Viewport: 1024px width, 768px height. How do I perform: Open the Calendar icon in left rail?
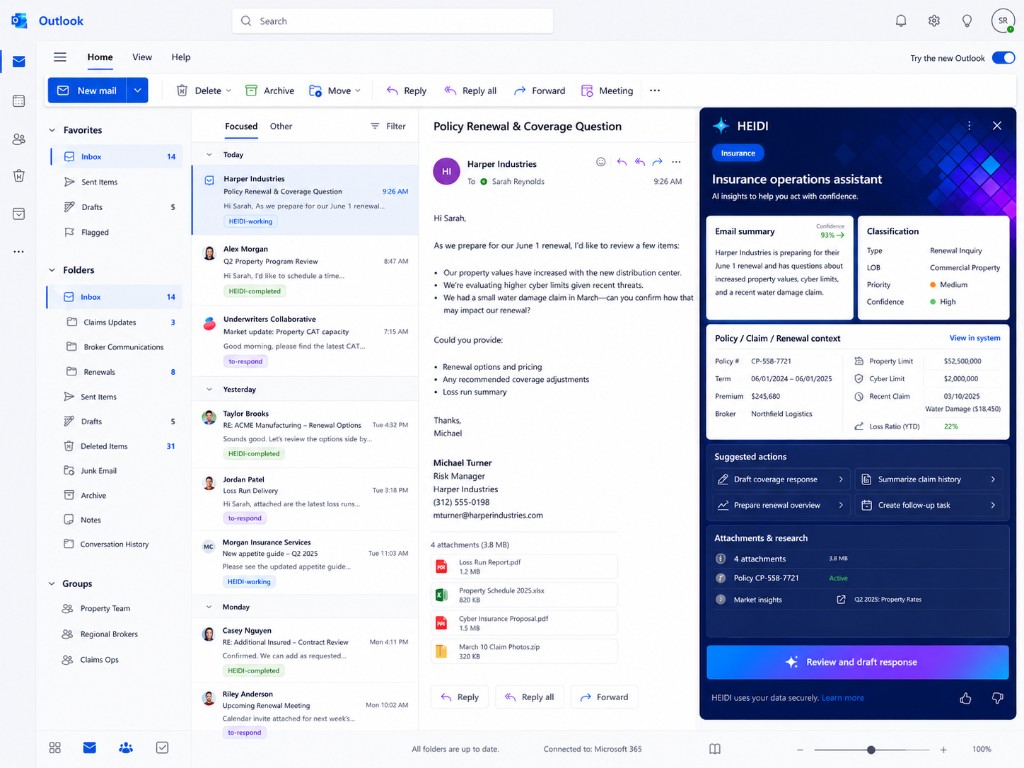click(x=19, y=101)
